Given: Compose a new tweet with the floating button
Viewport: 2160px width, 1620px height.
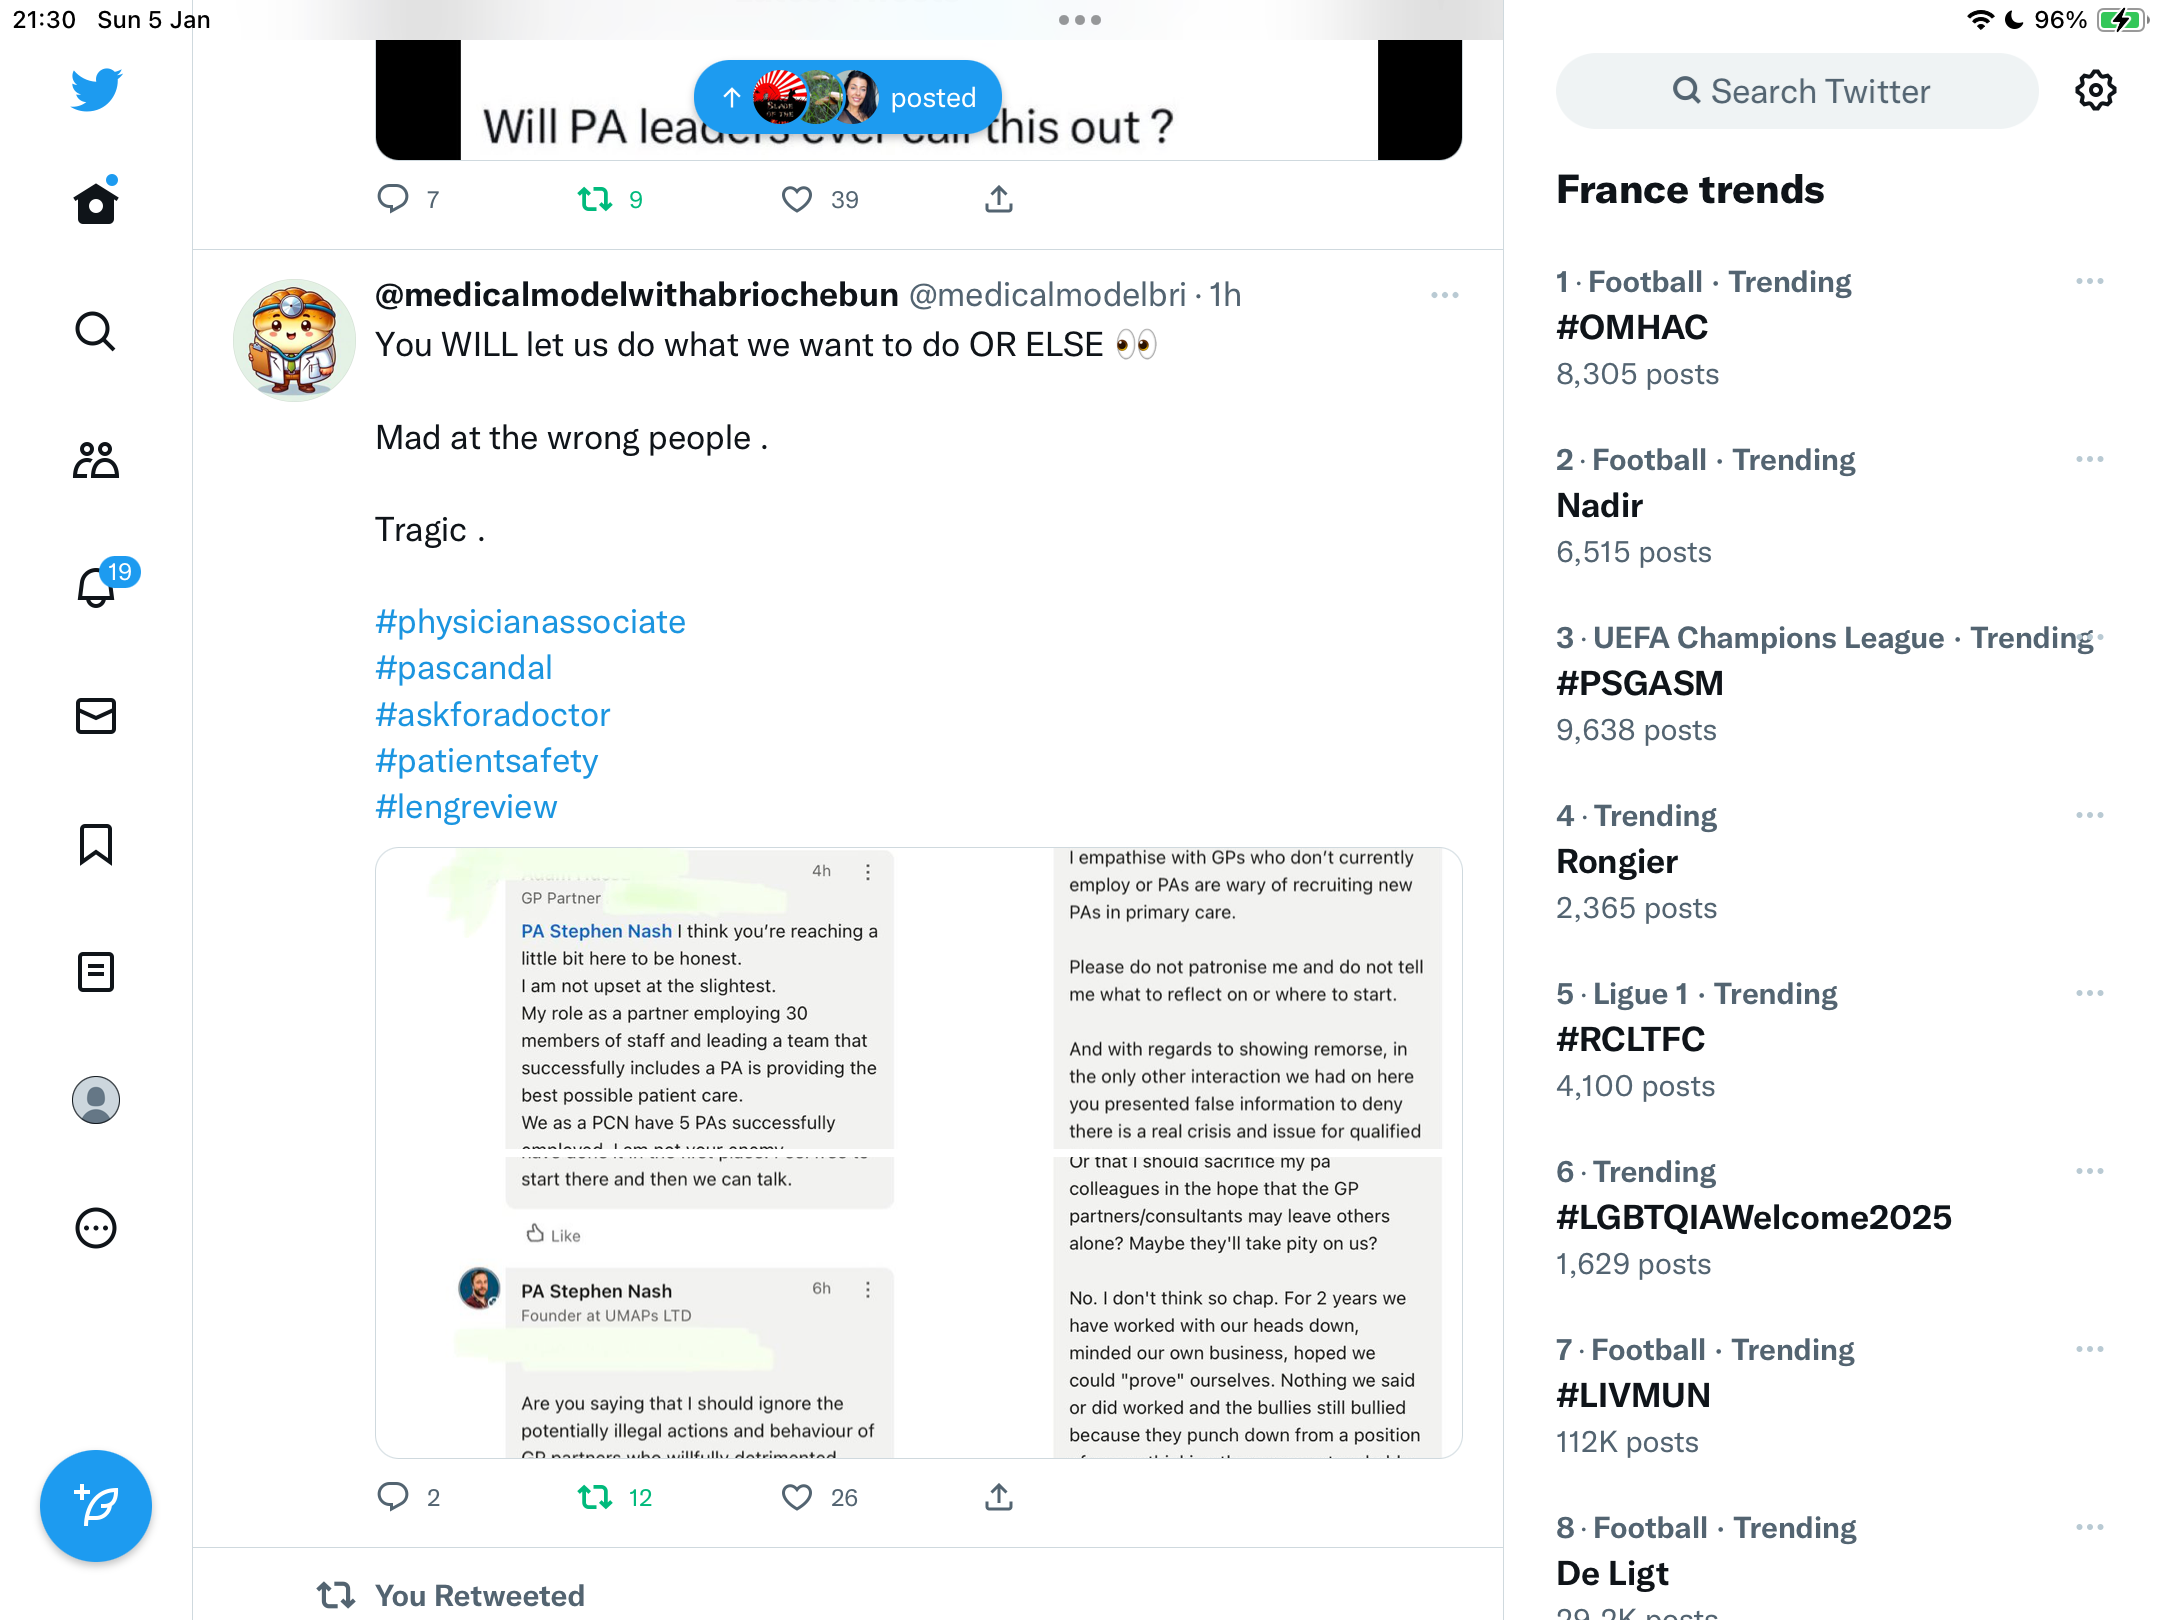Looking at the screenshot, I should (x=96, y=1505).
